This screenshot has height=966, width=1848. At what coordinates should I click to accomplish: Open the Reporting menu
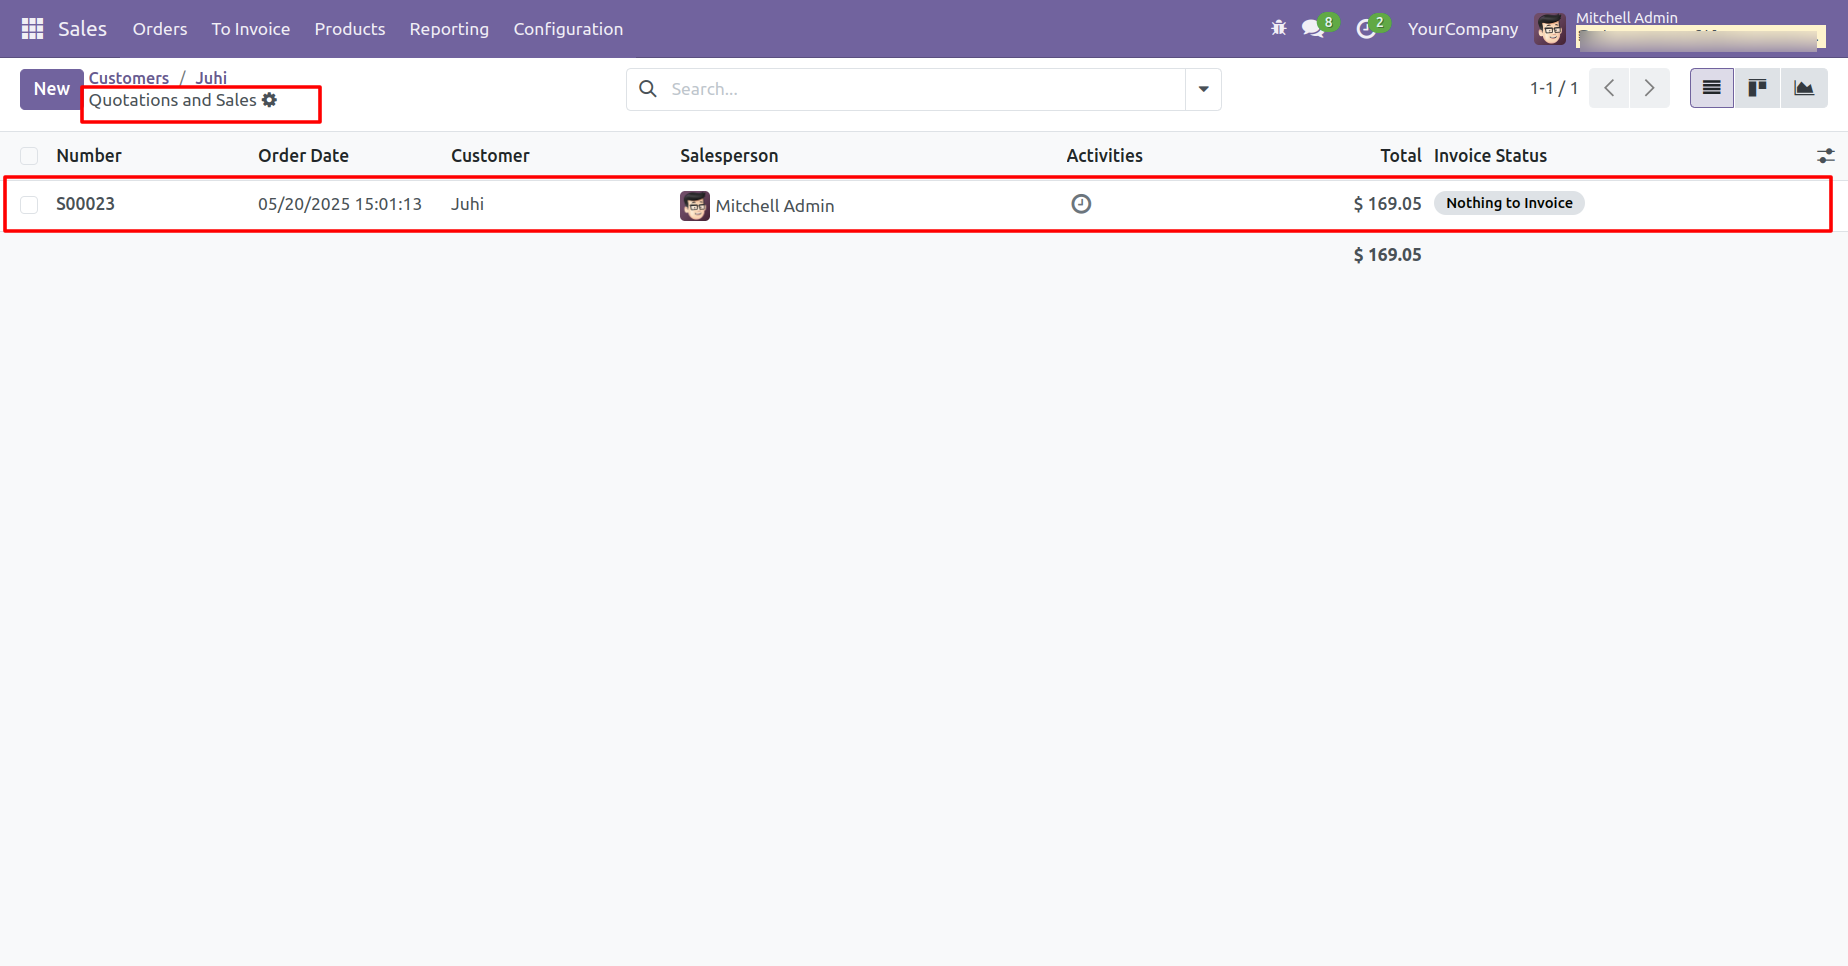point(449,29)
